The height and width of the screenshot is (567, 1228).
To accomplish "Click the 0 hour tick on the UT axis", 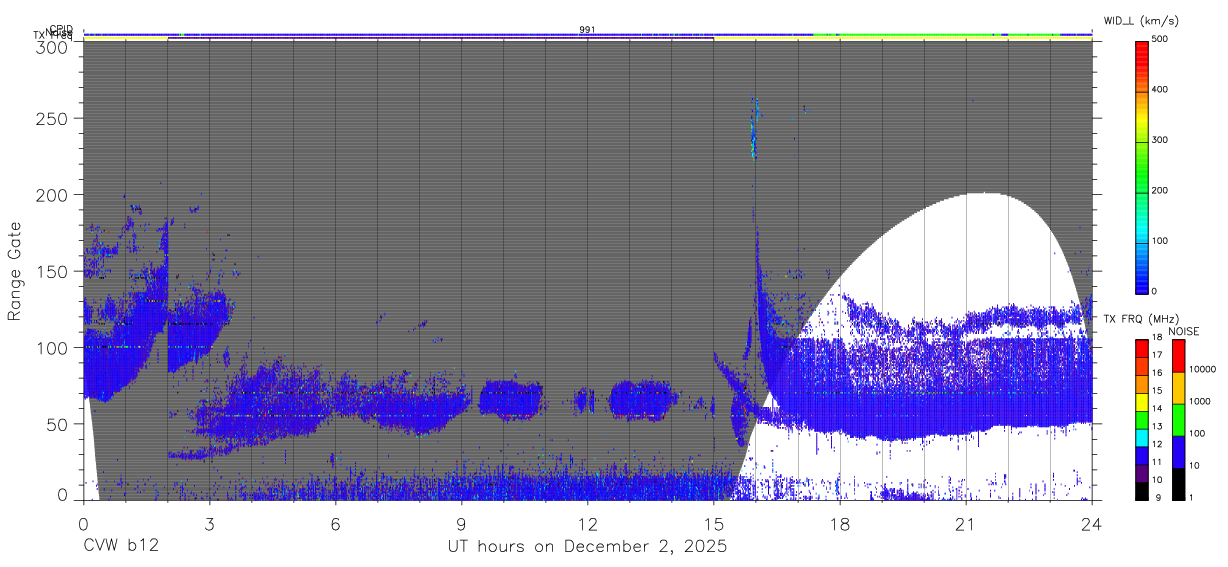I will tap(83, 523).
